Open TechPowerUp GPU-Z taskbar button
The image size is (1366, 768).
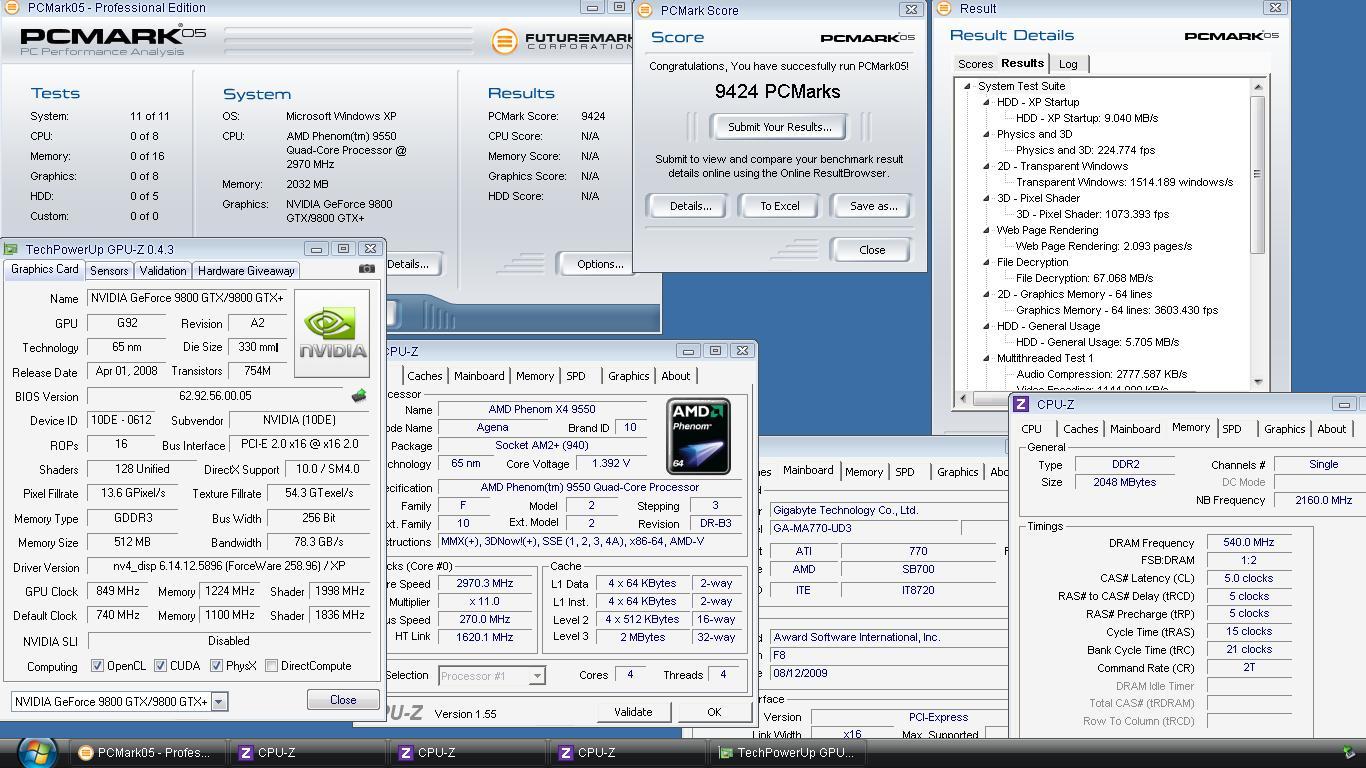tap(788, 753)
